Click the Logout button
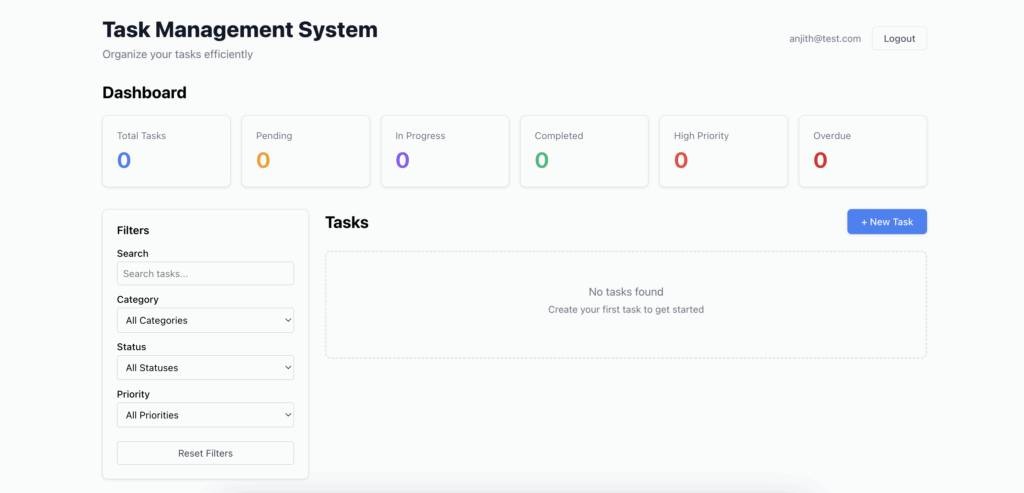This screenshot has width=1024, height=493. (x=899, y=38)
